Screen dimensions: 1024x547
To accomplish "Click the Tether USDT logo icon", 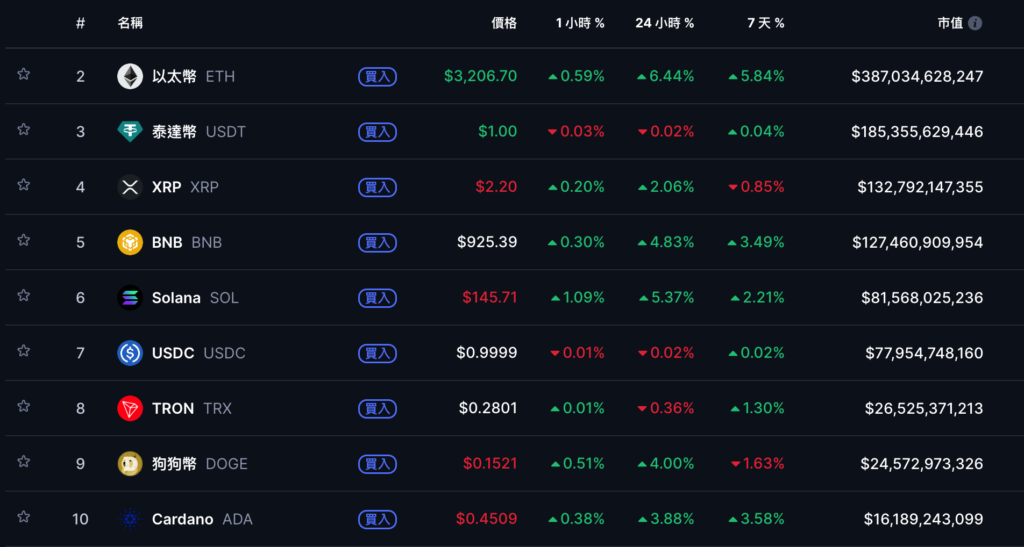I will click(130, 131).
